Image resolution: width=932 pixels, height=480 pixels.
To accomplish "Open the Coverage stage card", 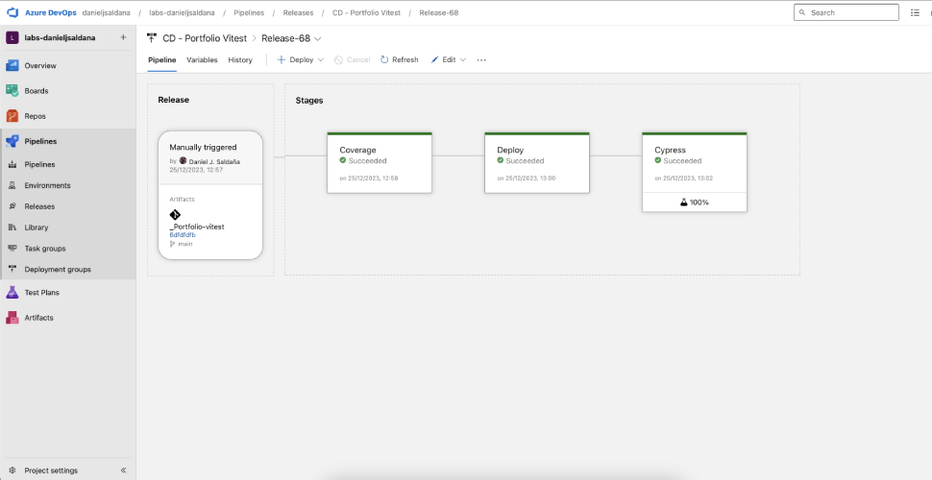I will pyautogui.click(x=380, y=163).
